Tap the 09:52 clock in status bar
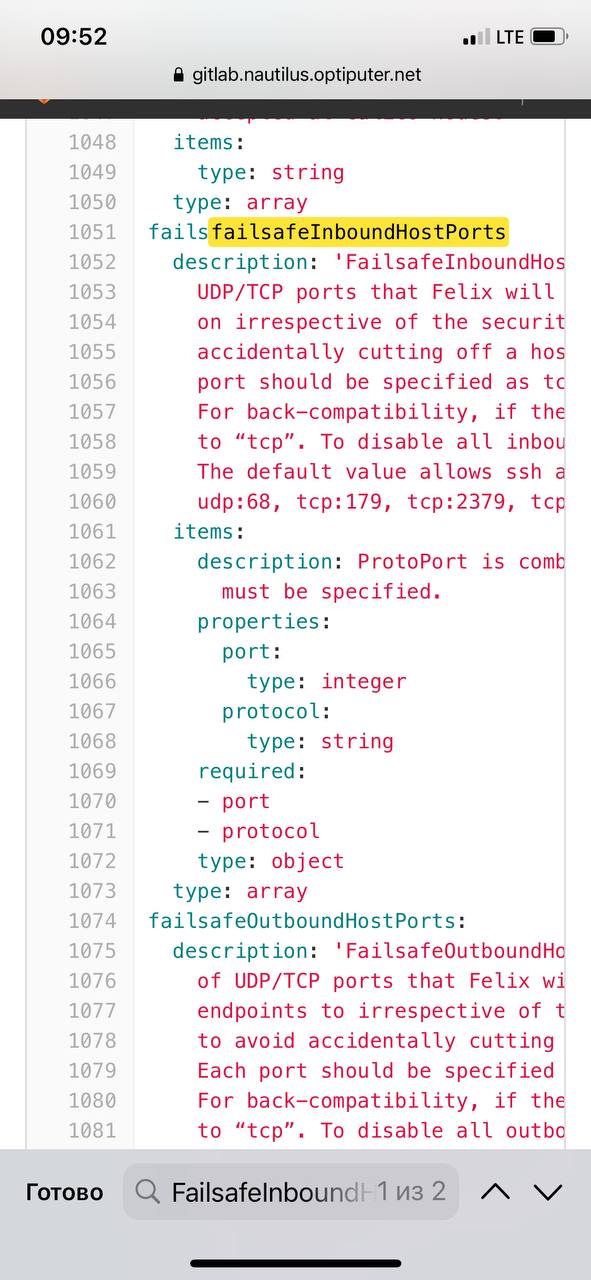Screen dimensions: 591x1280 (x=74, y=37)
